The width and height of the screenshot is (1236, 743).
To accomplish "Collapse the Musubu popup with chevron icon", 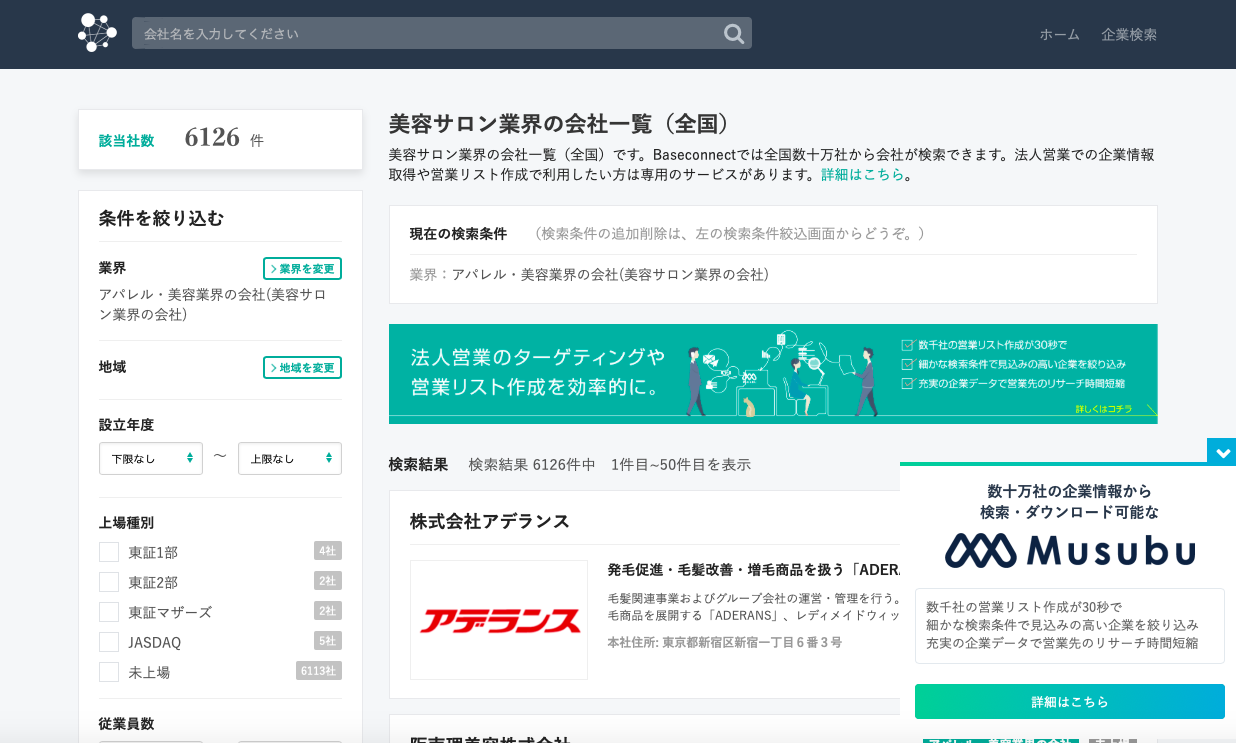I will pos(1221,452).
